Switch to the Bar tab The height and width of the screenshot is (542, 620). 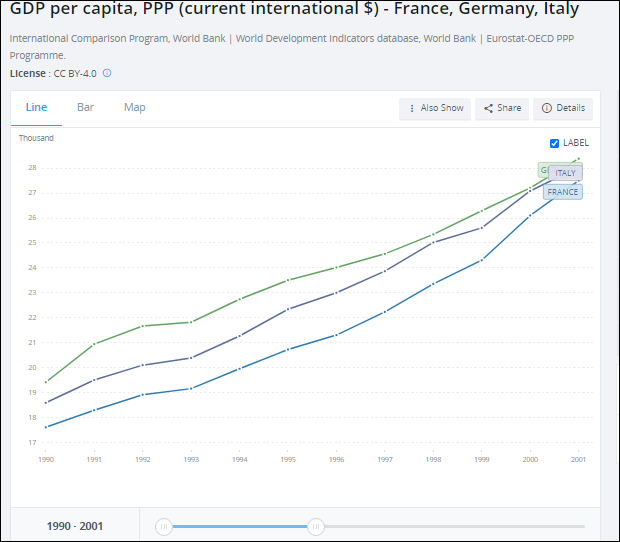[85, 107]
